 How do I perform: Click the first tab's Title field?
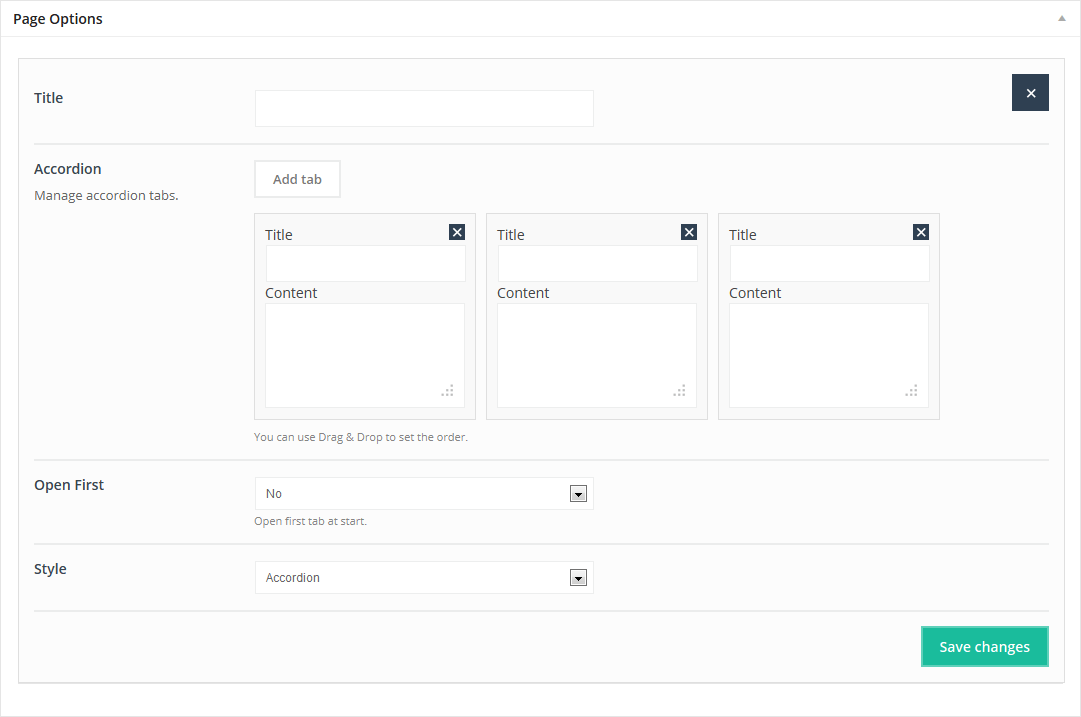[366, 264]
